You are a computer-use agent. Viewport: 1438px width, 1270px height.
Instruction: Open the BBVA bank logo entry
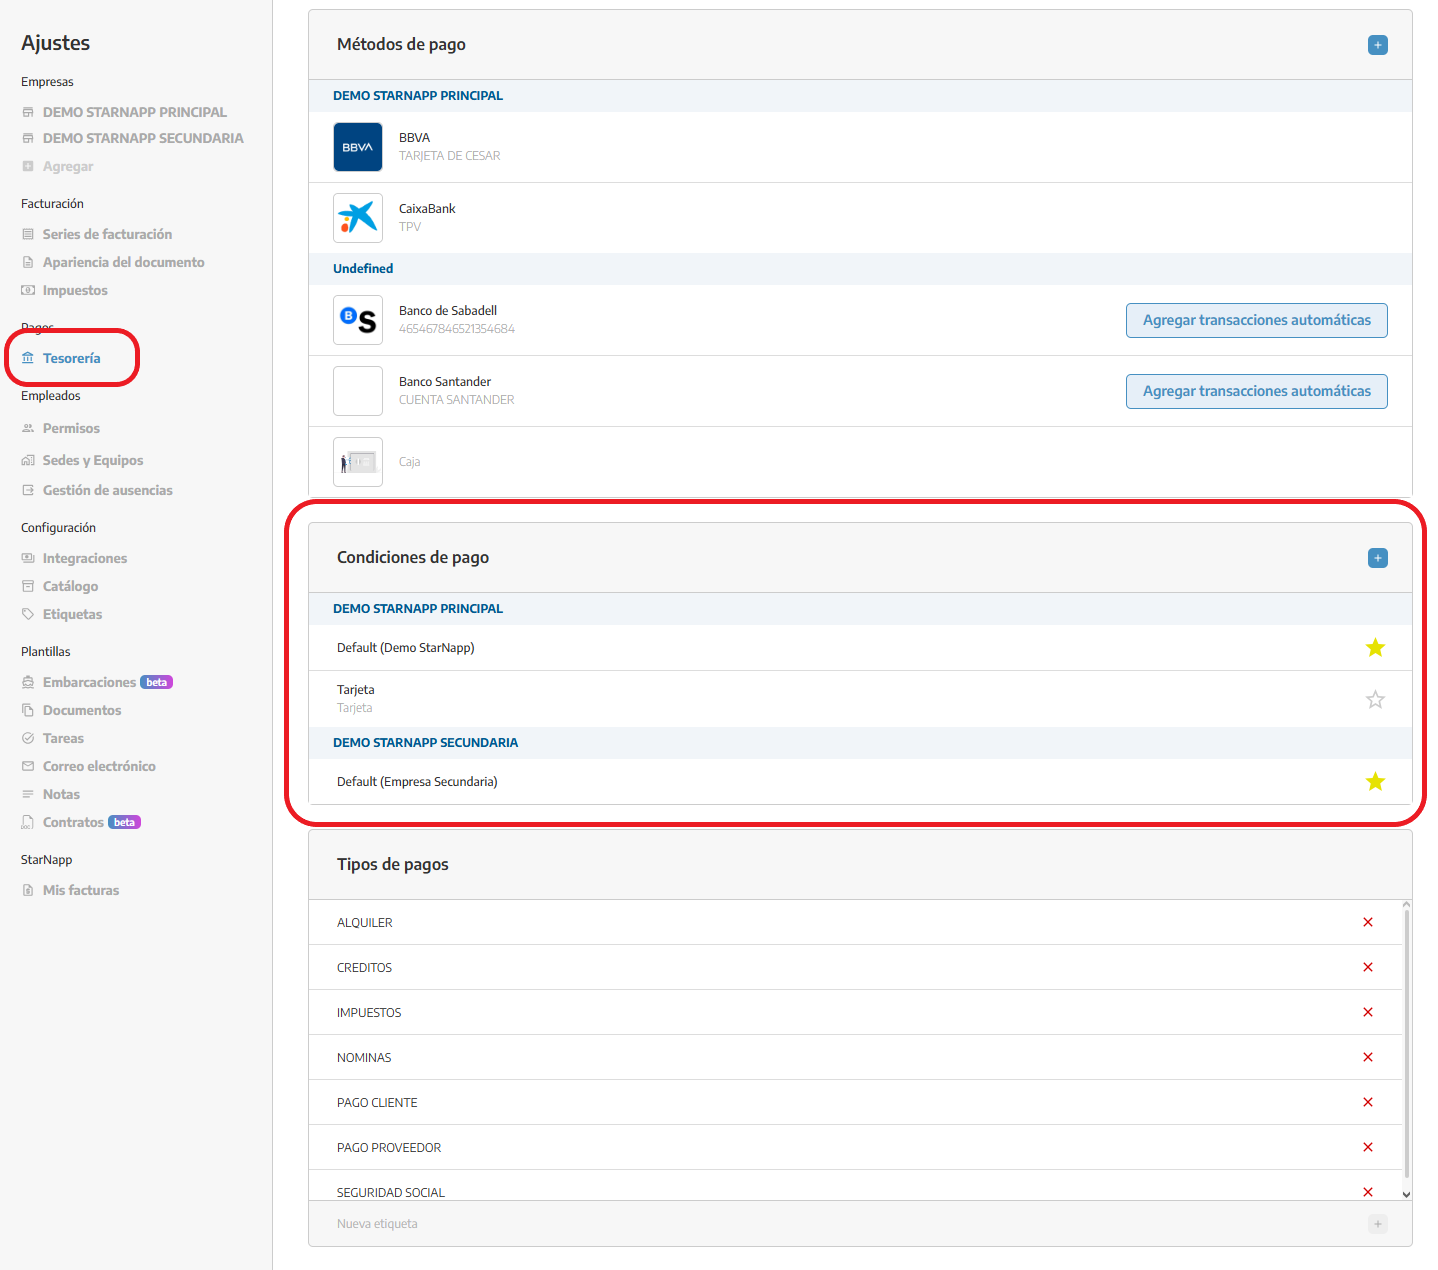click(357, 147)
